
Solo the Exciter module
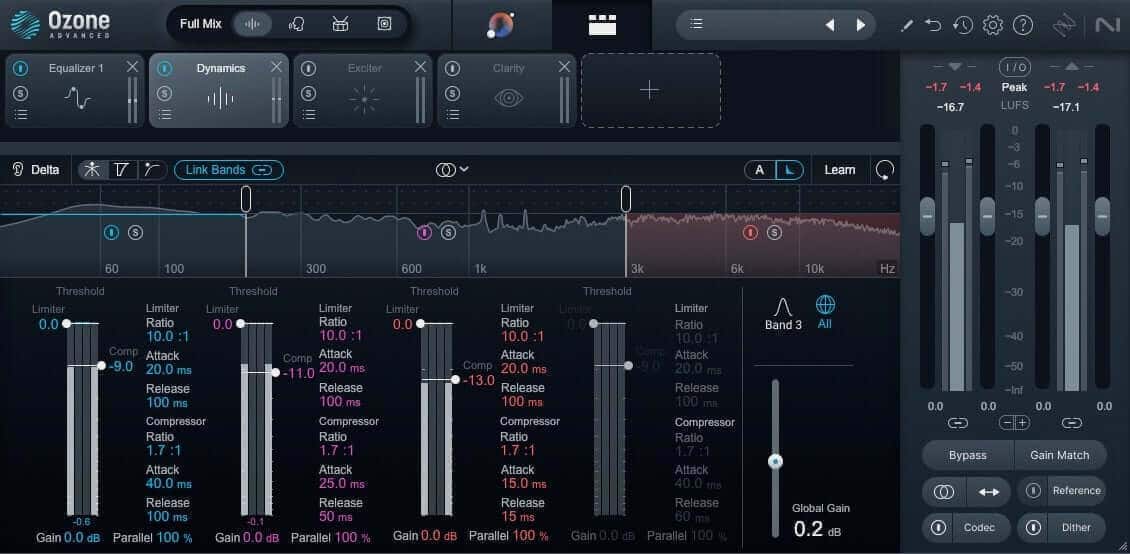[x=308, y=94]
